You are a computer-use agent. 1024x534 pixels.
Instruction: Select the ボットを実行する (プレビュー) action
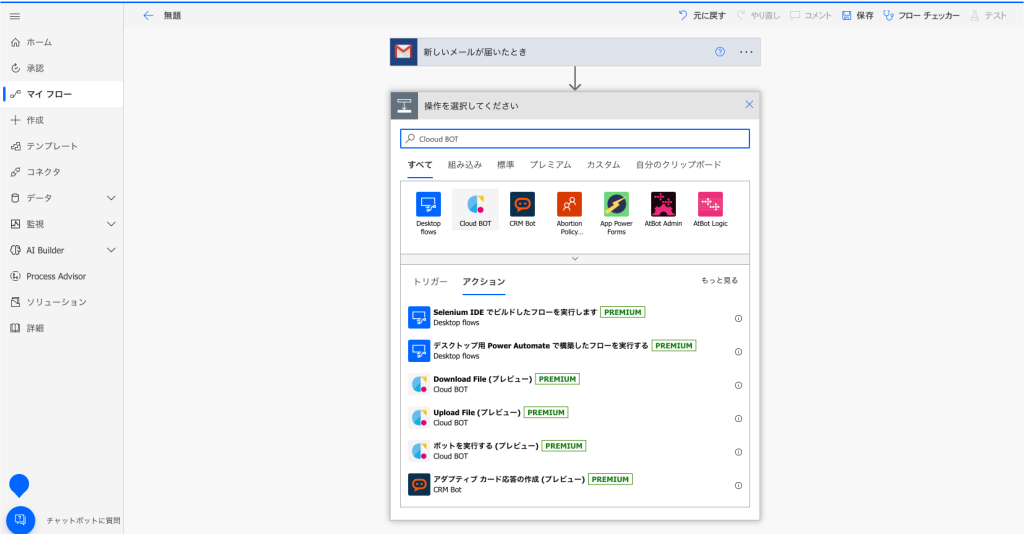575,451
